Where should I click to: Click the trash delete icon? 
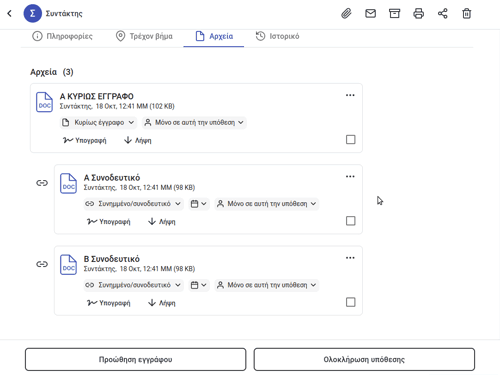coord(466,13)
